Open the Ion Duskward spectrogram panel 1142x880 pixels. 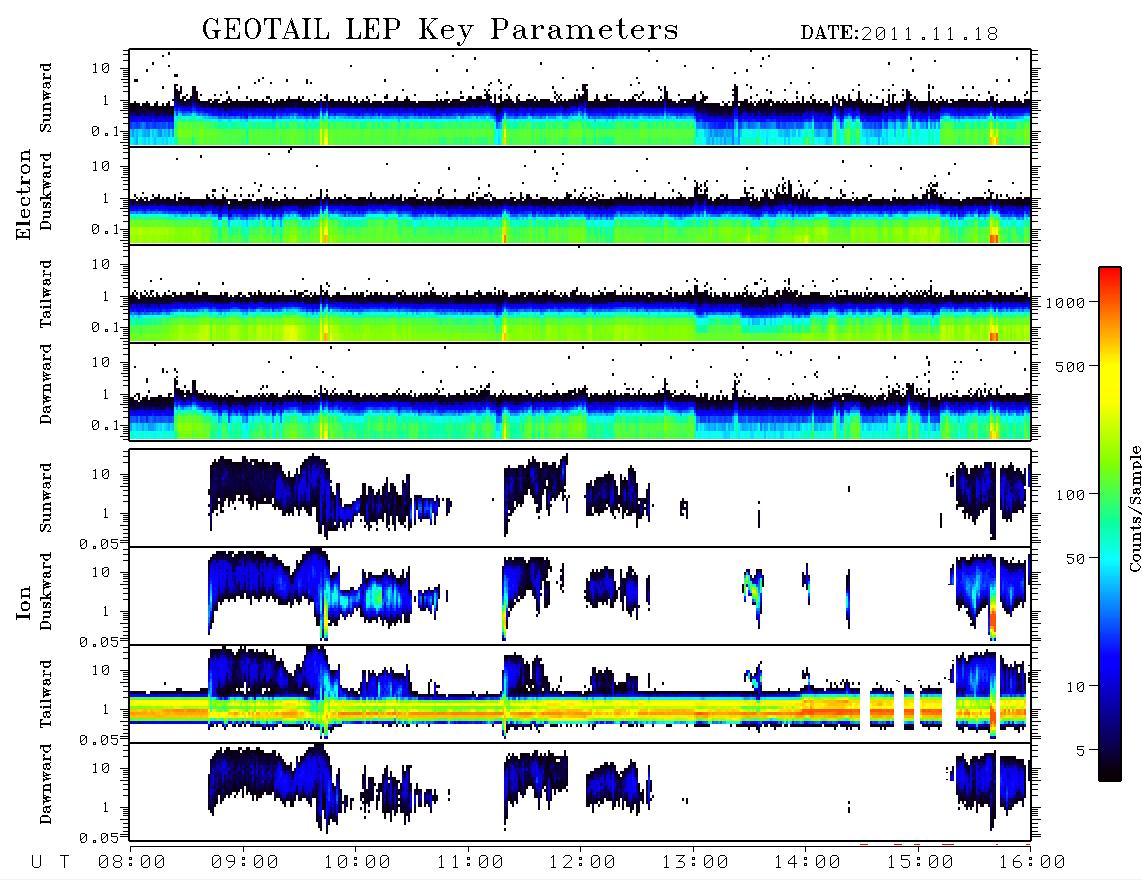[x=580, y=596]
